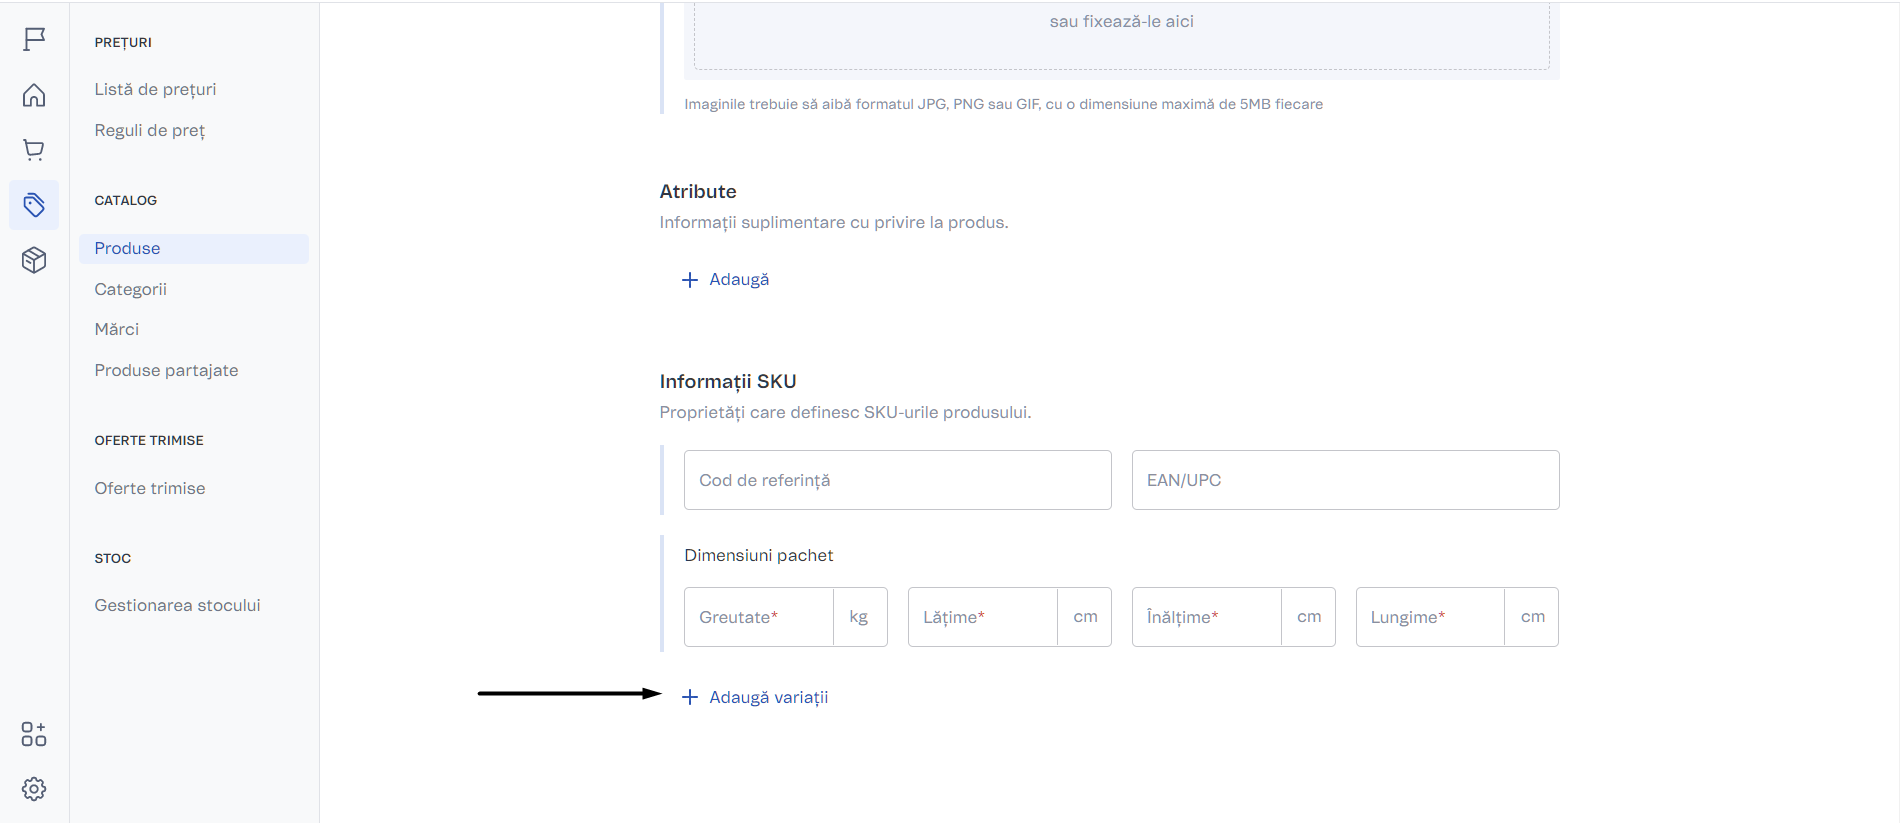Open the shopping cart orders icon
1900x823 pixels.
pos(34,150)
